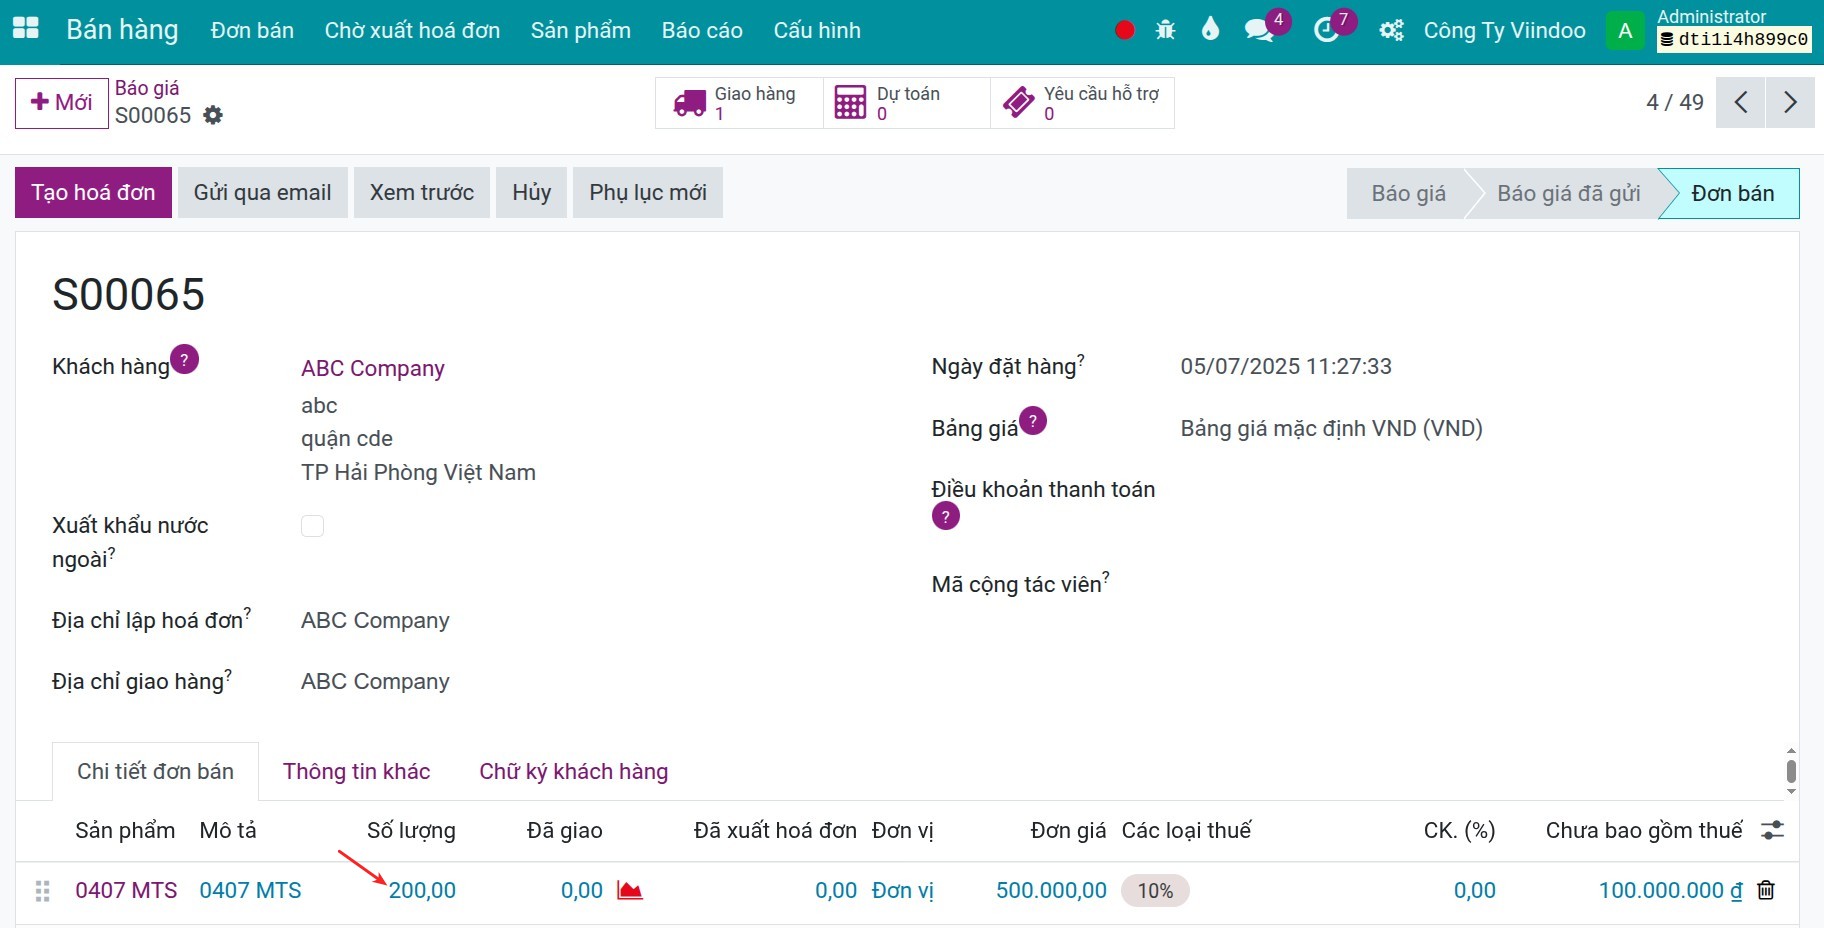Go to next record arrow
The height and width of the screenshot is (928, 1824).
pos(1790,102)
